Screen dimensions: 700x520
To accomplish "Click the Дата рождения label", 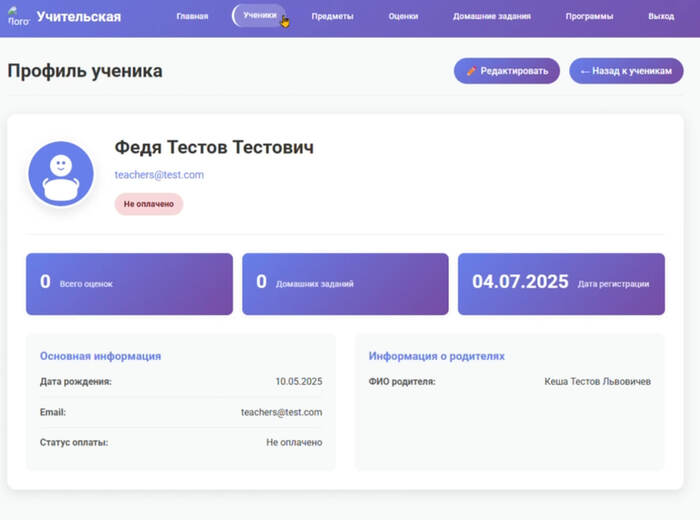I will [x=76, y=382].
